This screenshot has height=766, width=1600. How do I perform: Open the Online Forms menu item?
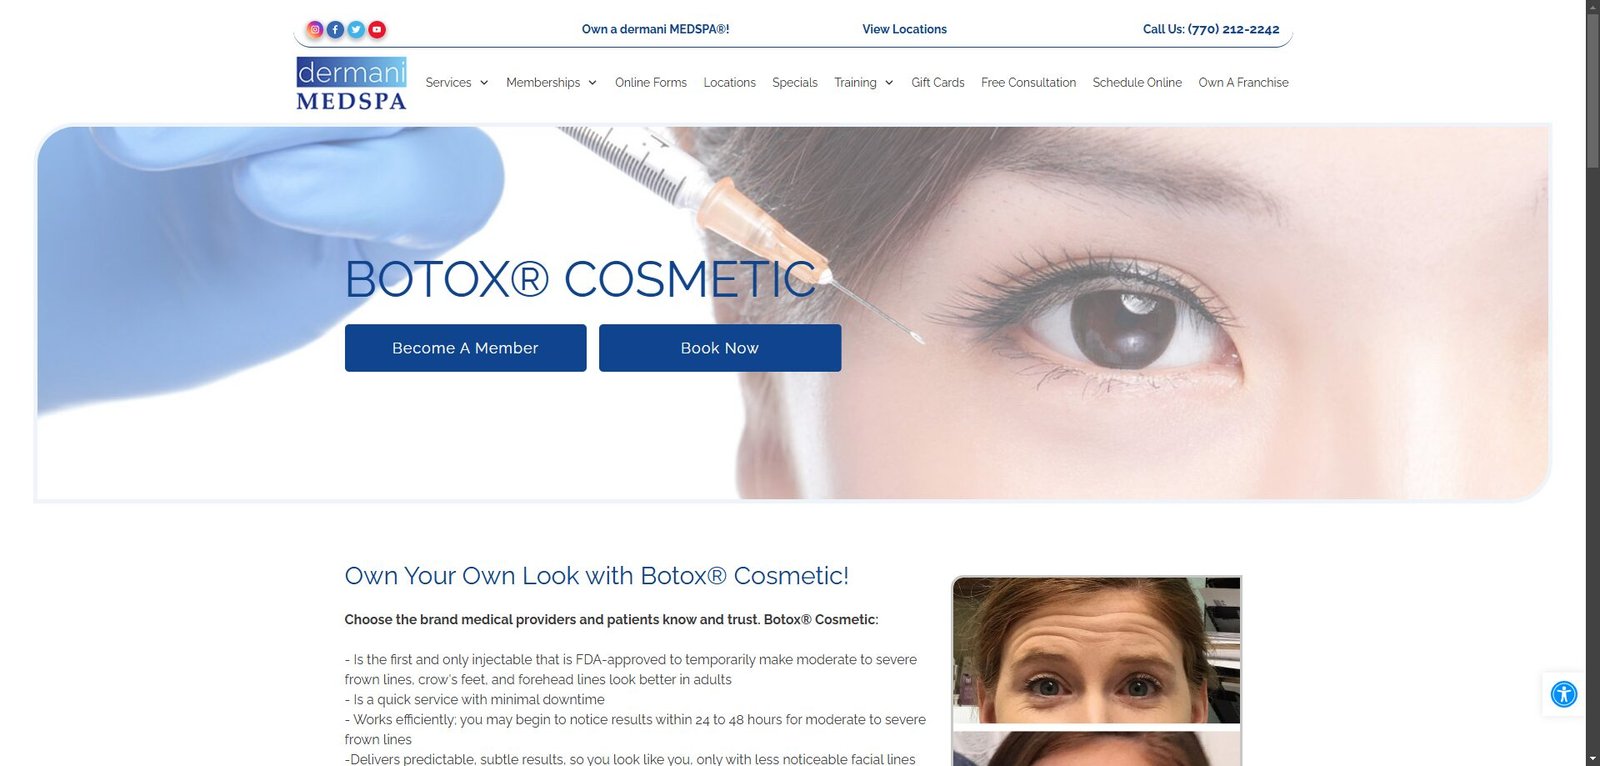(x=651, y=82)
